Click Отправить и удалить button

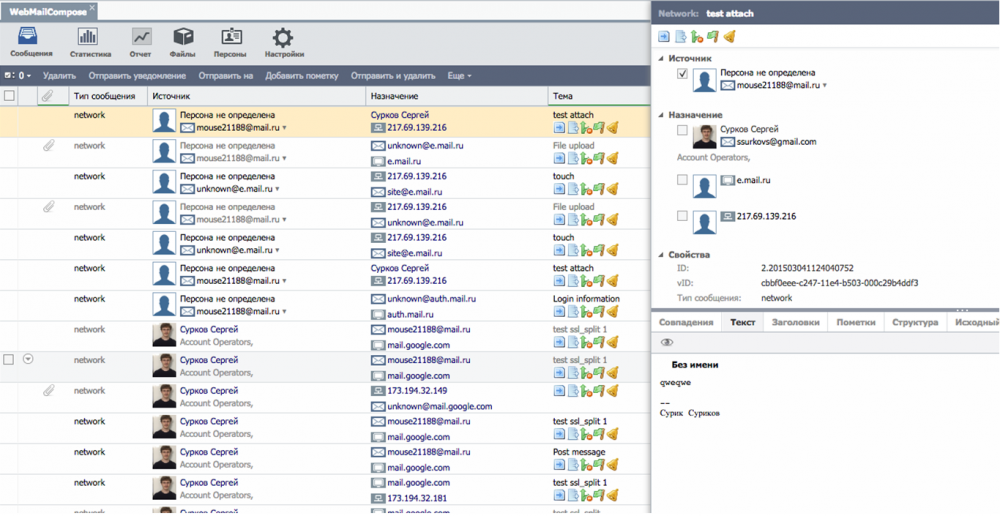(x=393, y=75)
